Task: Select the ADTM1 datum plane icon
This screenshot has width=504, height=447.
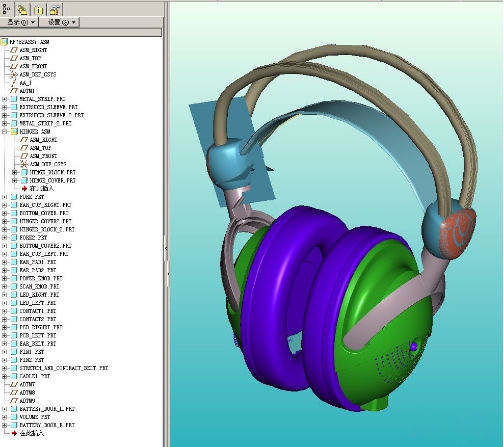Action: pyautogui.click(x=14, y=91)
